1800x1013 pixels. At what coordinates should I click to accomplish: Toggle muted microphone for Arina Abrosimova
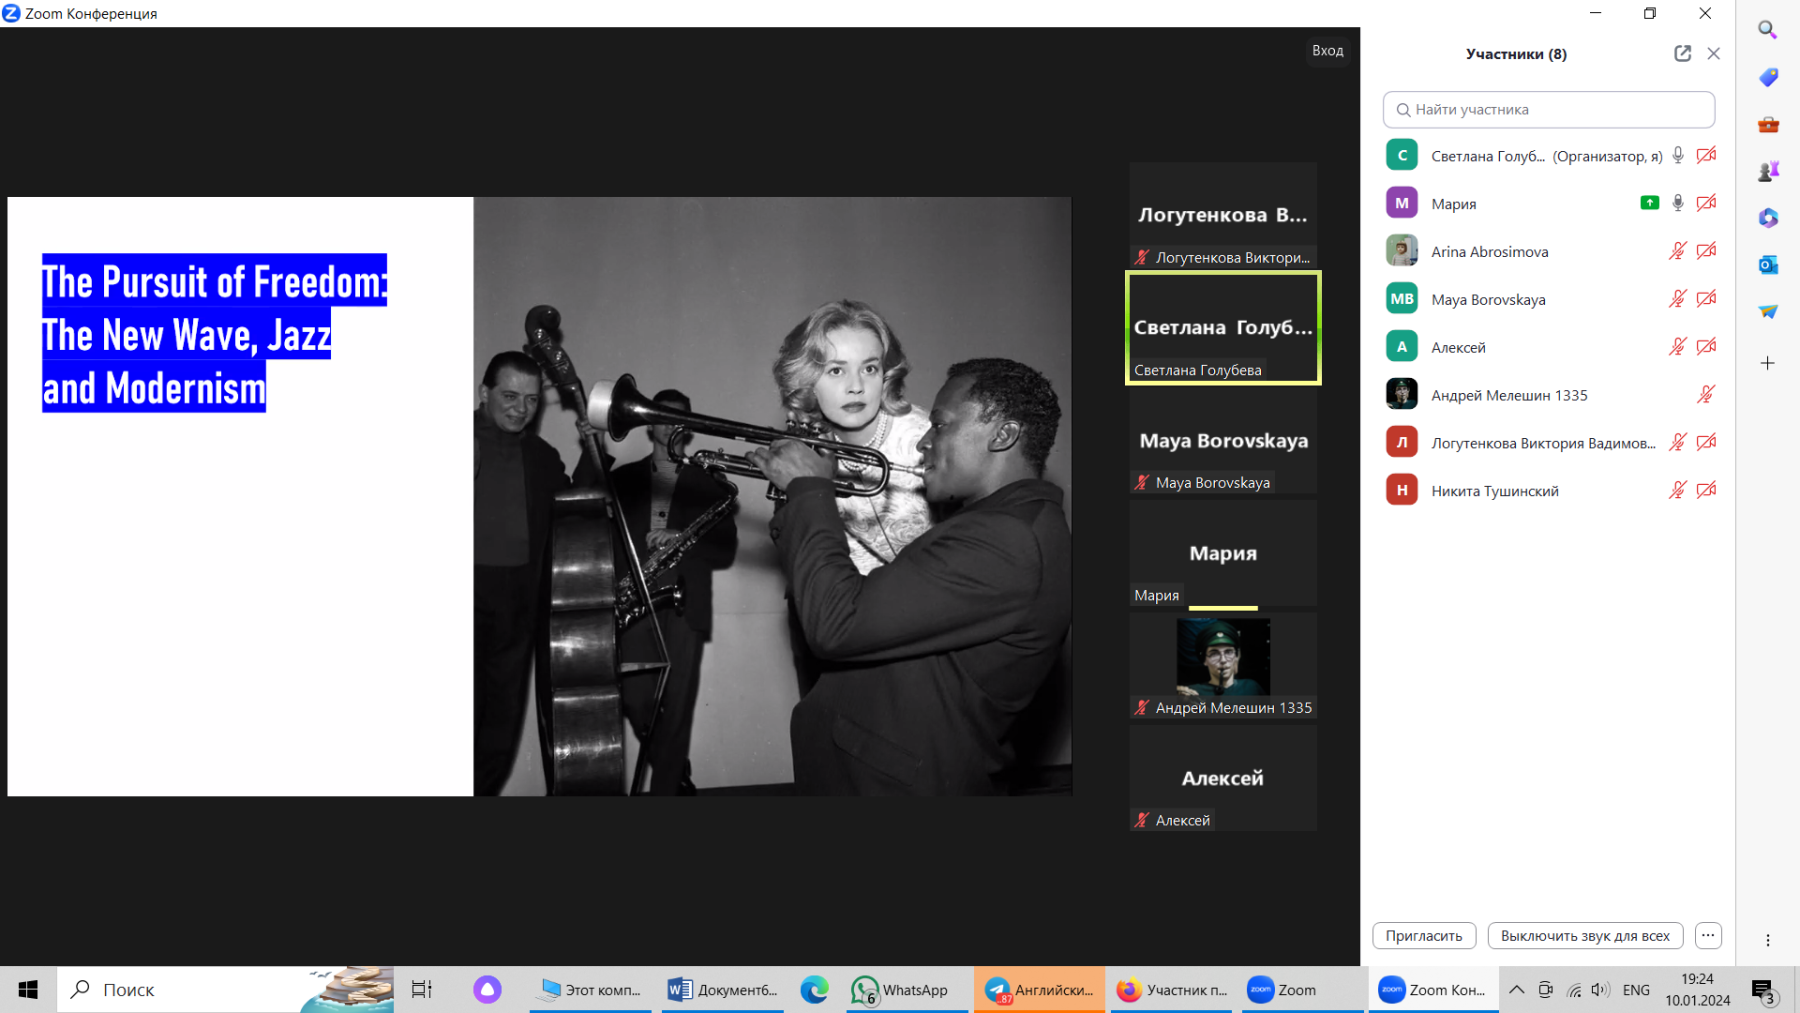1677,251
